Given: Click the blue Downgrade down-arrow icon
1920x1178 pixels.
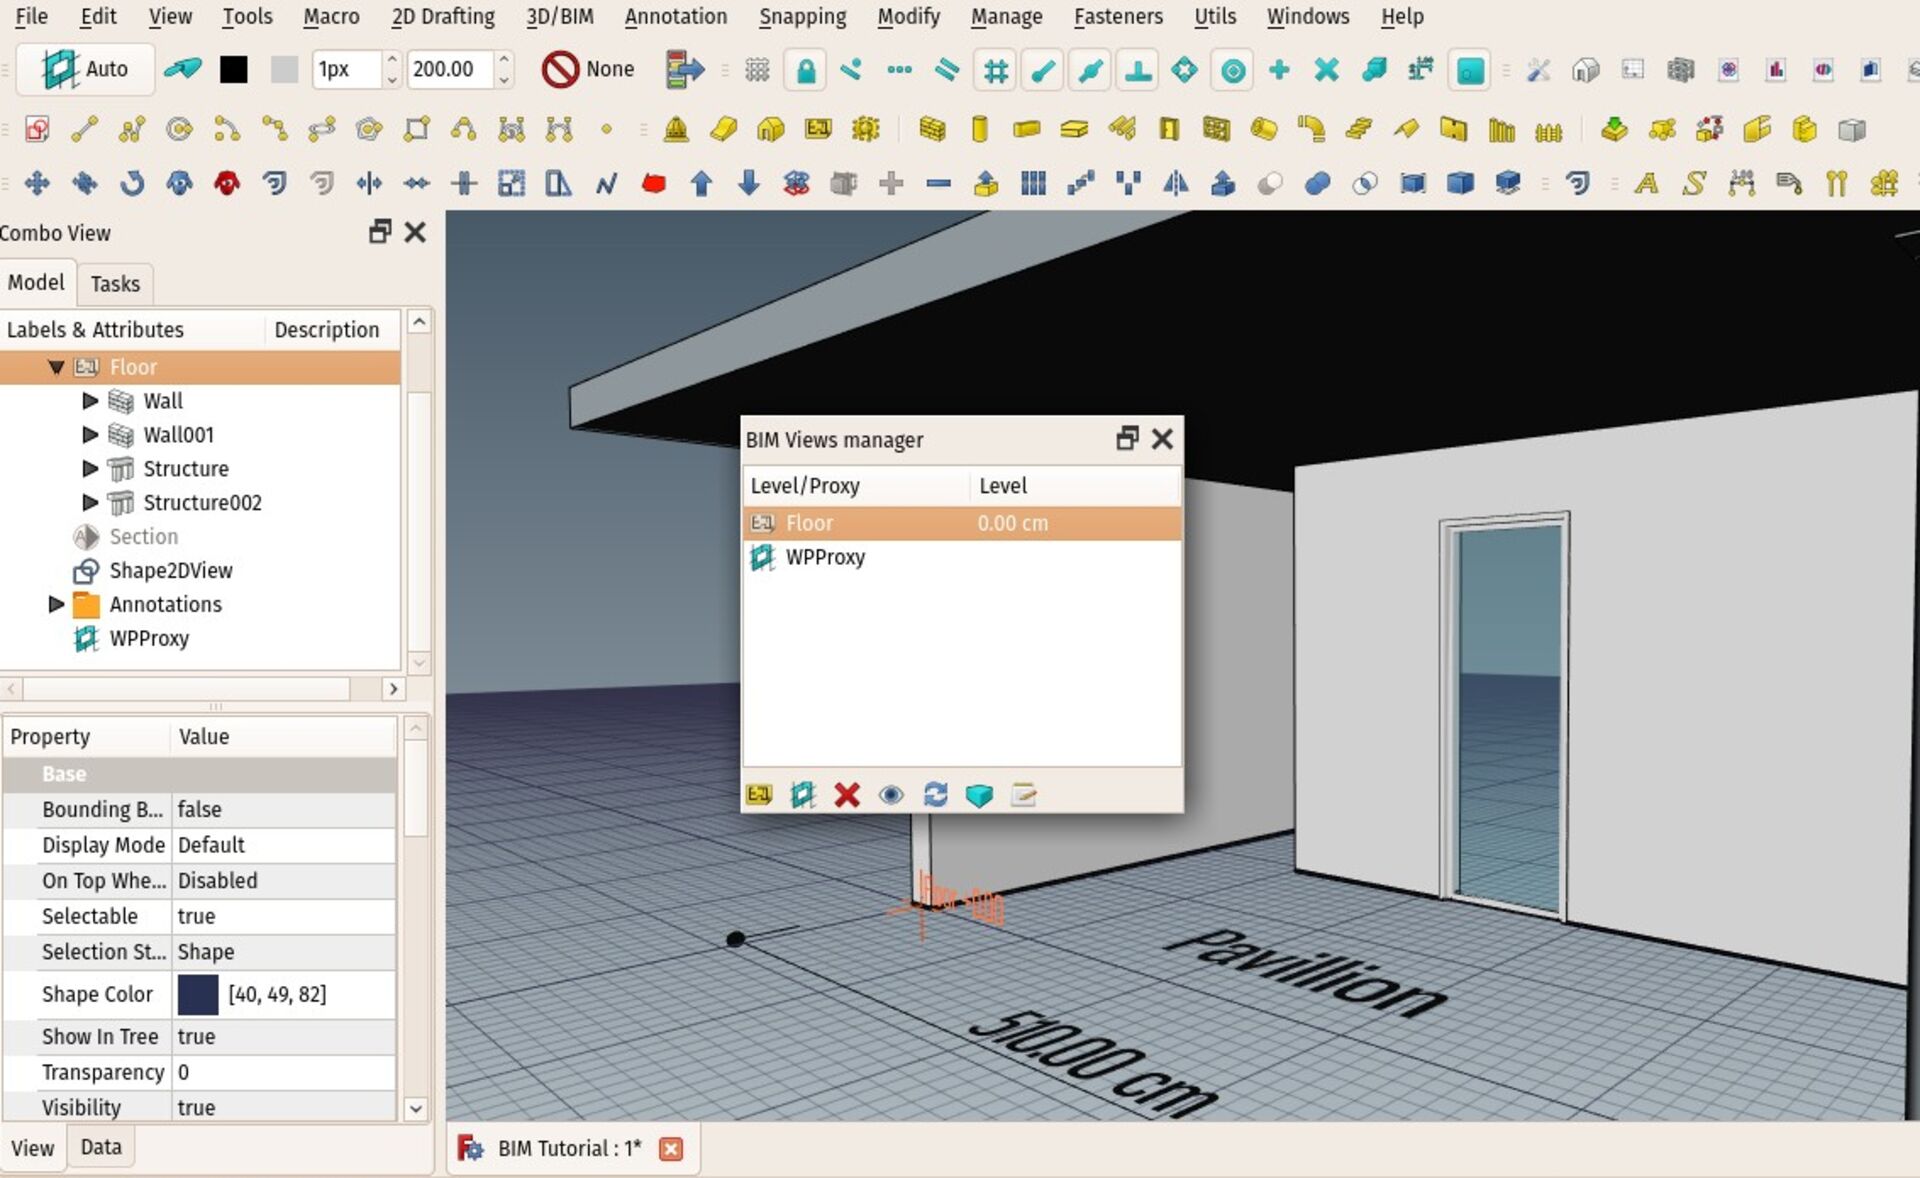Looking at the screenshot, I should tap(749, 183).
